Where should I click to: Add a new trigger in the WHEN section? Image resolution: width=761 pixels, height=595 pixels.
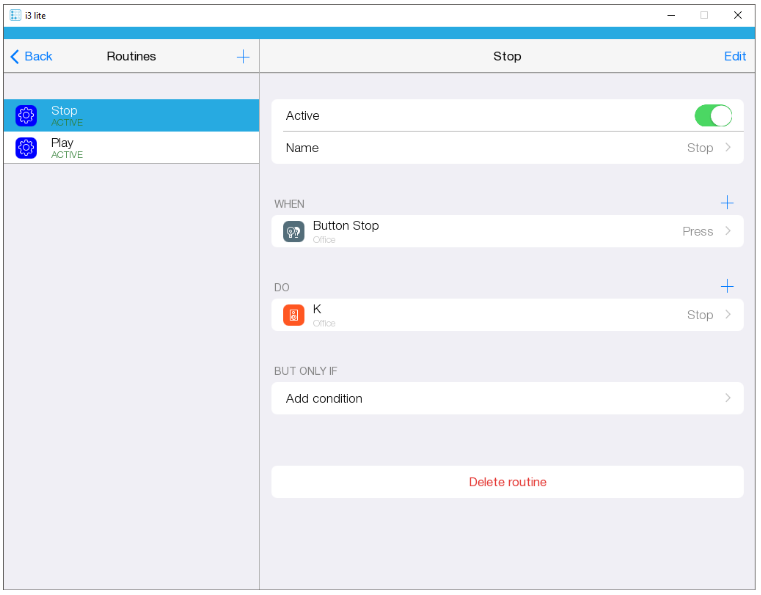727,203
